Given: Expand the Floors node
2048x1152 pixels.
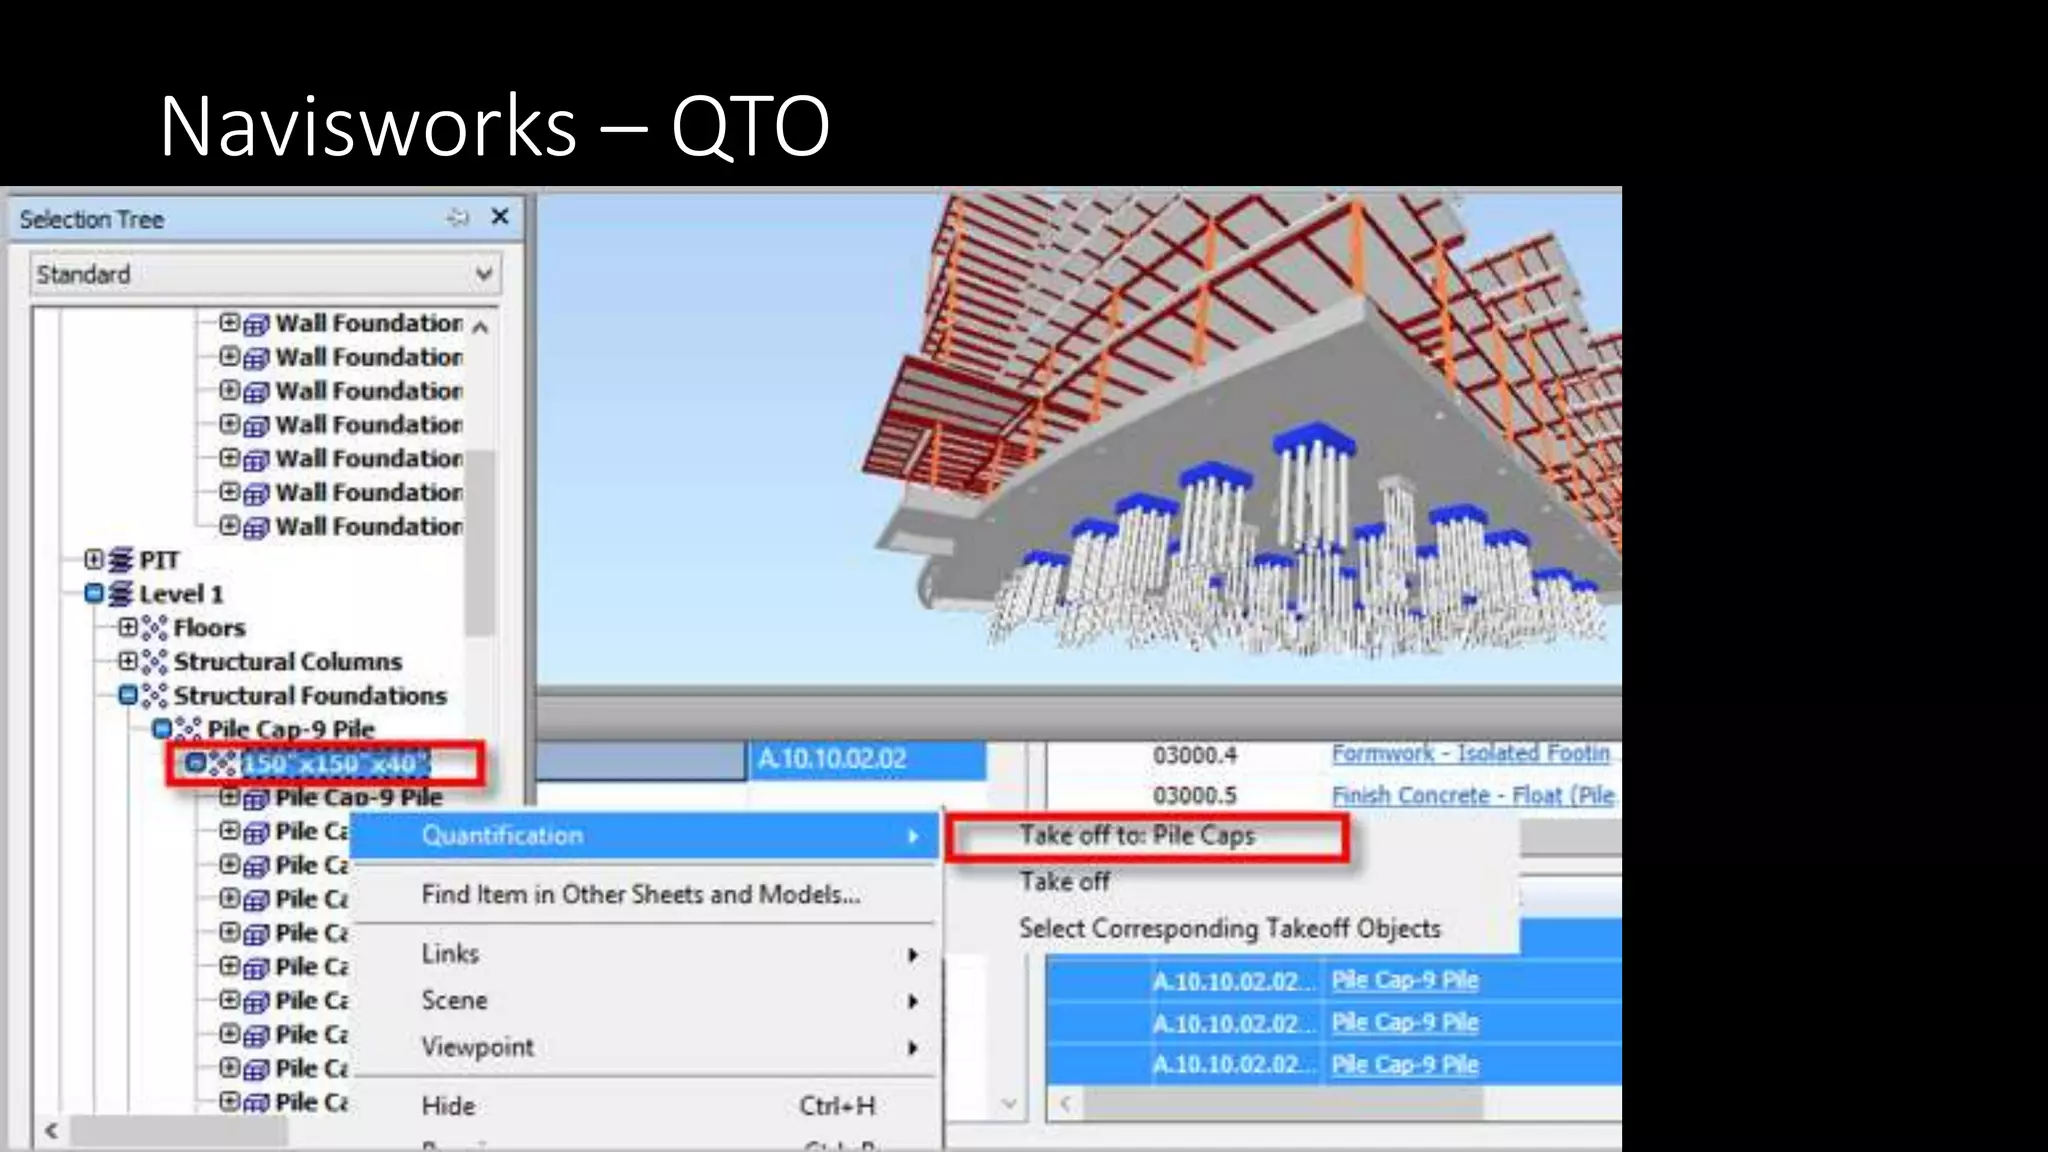Looking at the screenshot, I should pyautogui.click(x=128, y=628).
